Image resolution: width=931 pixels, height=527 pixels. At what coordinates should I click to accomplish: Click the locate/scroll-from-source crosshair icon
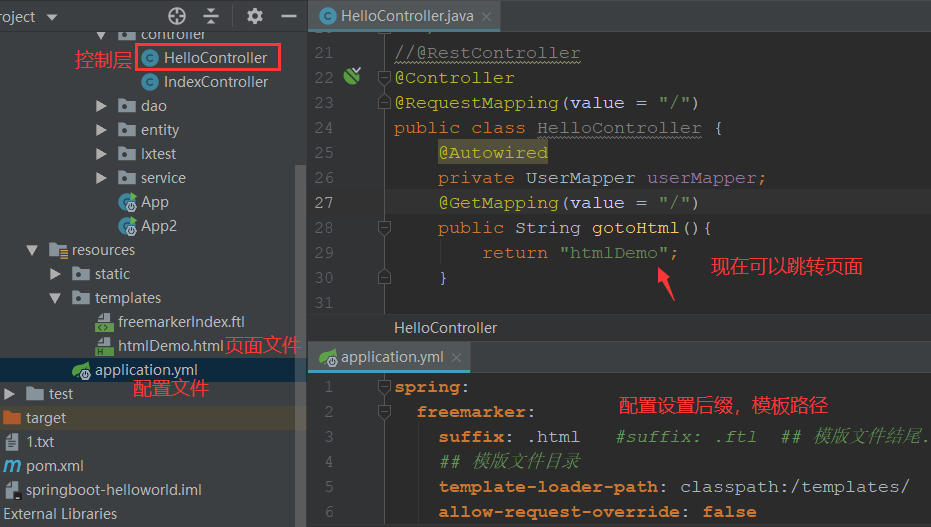(176, 16)
